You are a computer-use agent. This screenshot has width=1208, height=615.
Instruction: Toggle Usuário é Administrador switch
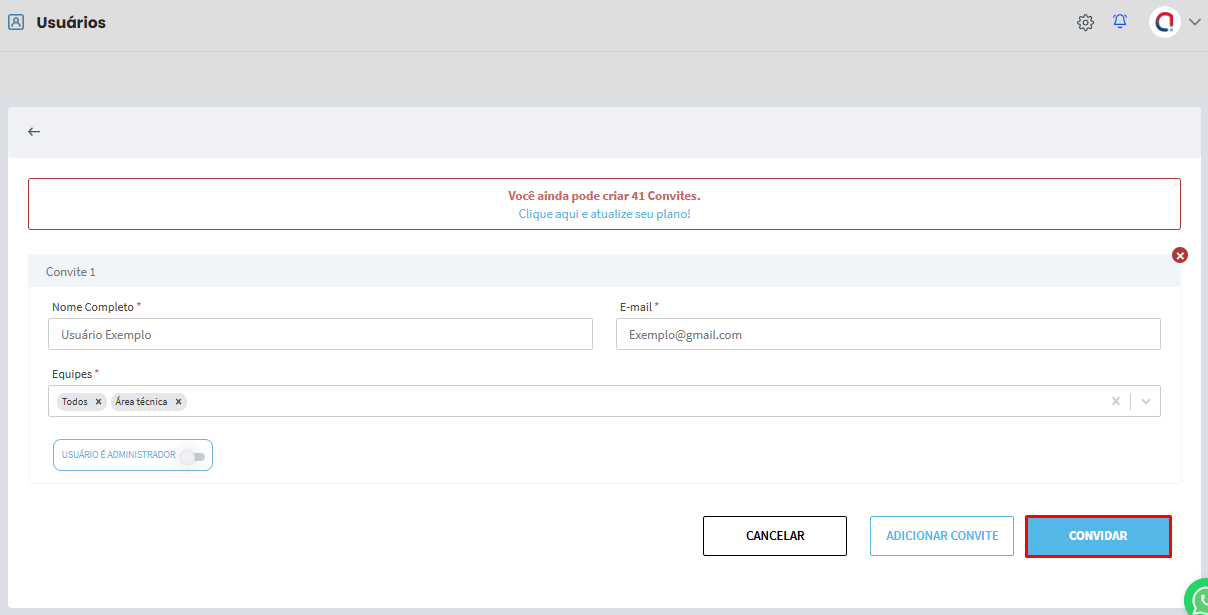click(192, 456)
